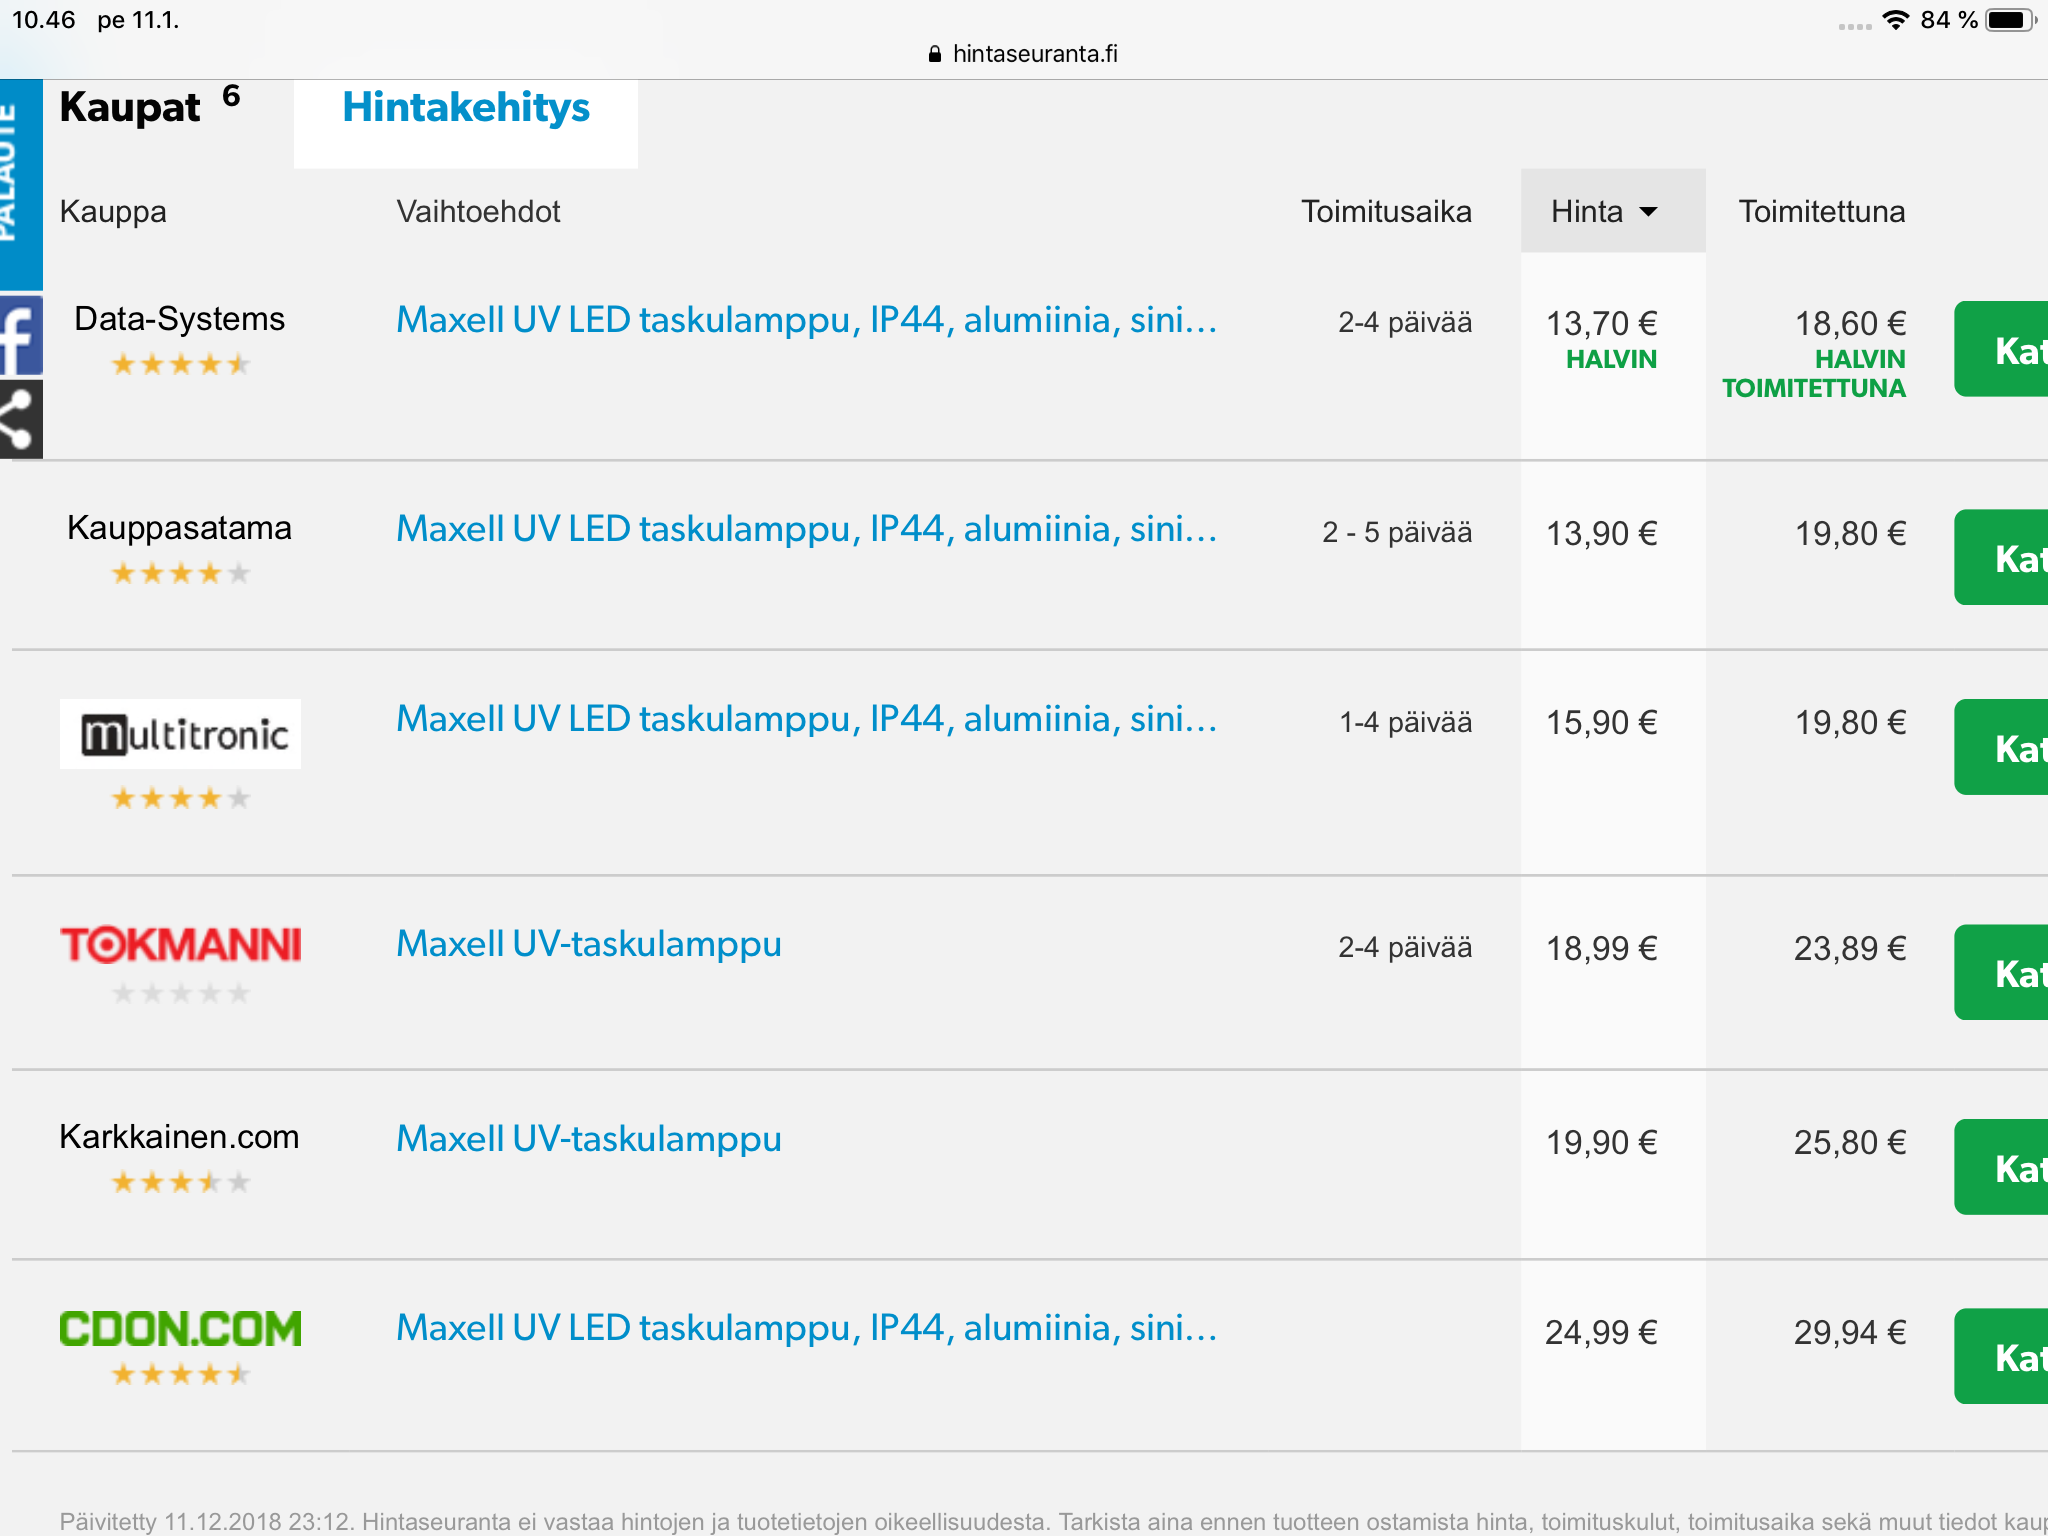Open Tokmanni Maxell UV-taskulamppu link
Image resolution: width=2048 pixels, height=1536 pixels.
[x=588, y=944]
